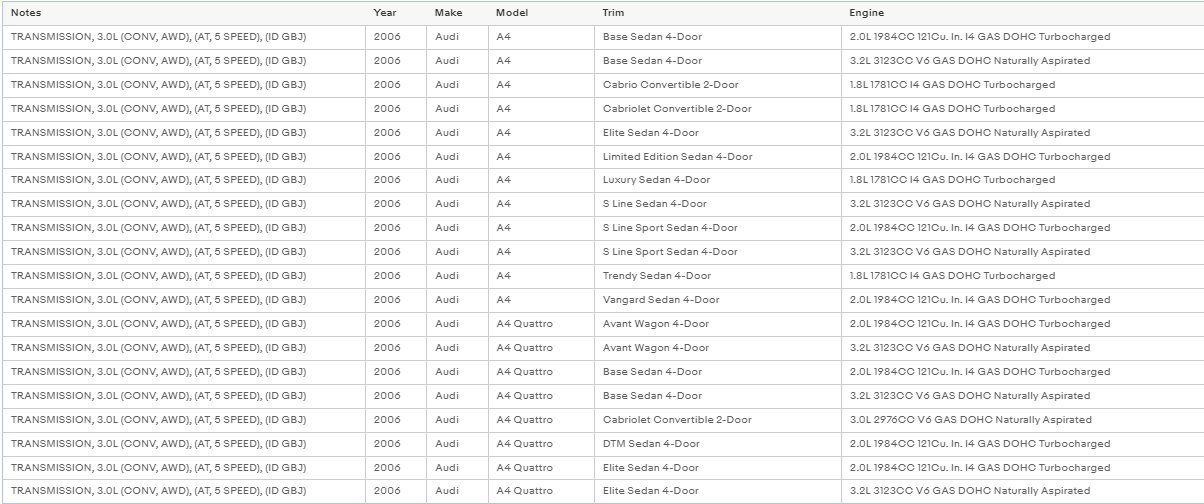Image resolution: width=1204 pixels, height=504 pixels.
Task: Click S Line Sport Sedan trim with 2.0L engine
Action: 718,228
